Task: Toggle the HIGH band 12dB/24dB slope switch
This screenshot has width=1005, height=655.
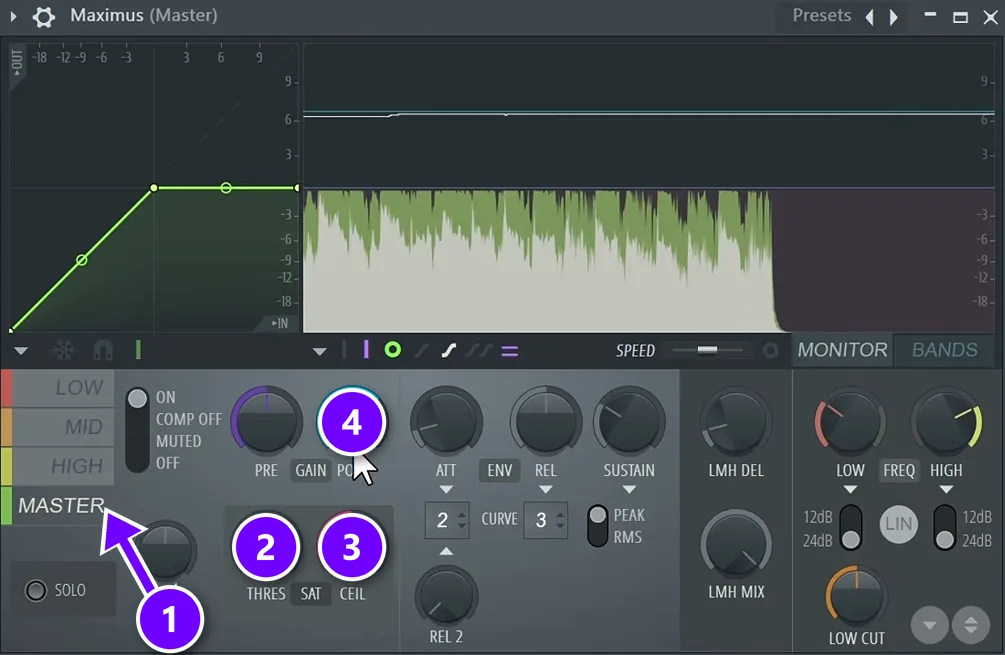Action: [x=945, y=527]
